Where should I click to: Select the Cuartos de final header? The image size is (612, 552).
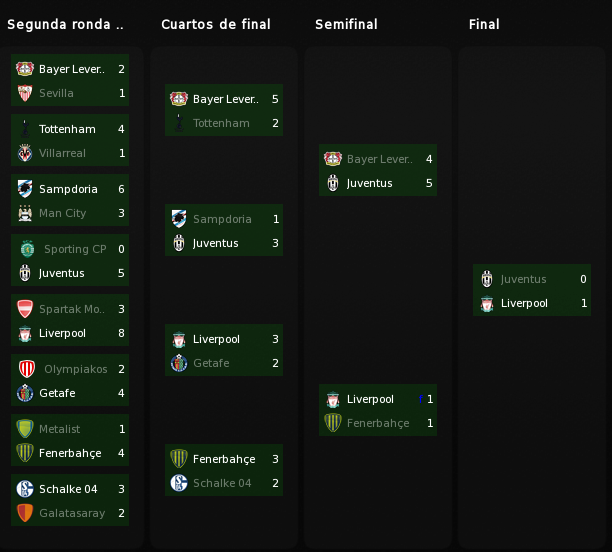pos(216,24)
